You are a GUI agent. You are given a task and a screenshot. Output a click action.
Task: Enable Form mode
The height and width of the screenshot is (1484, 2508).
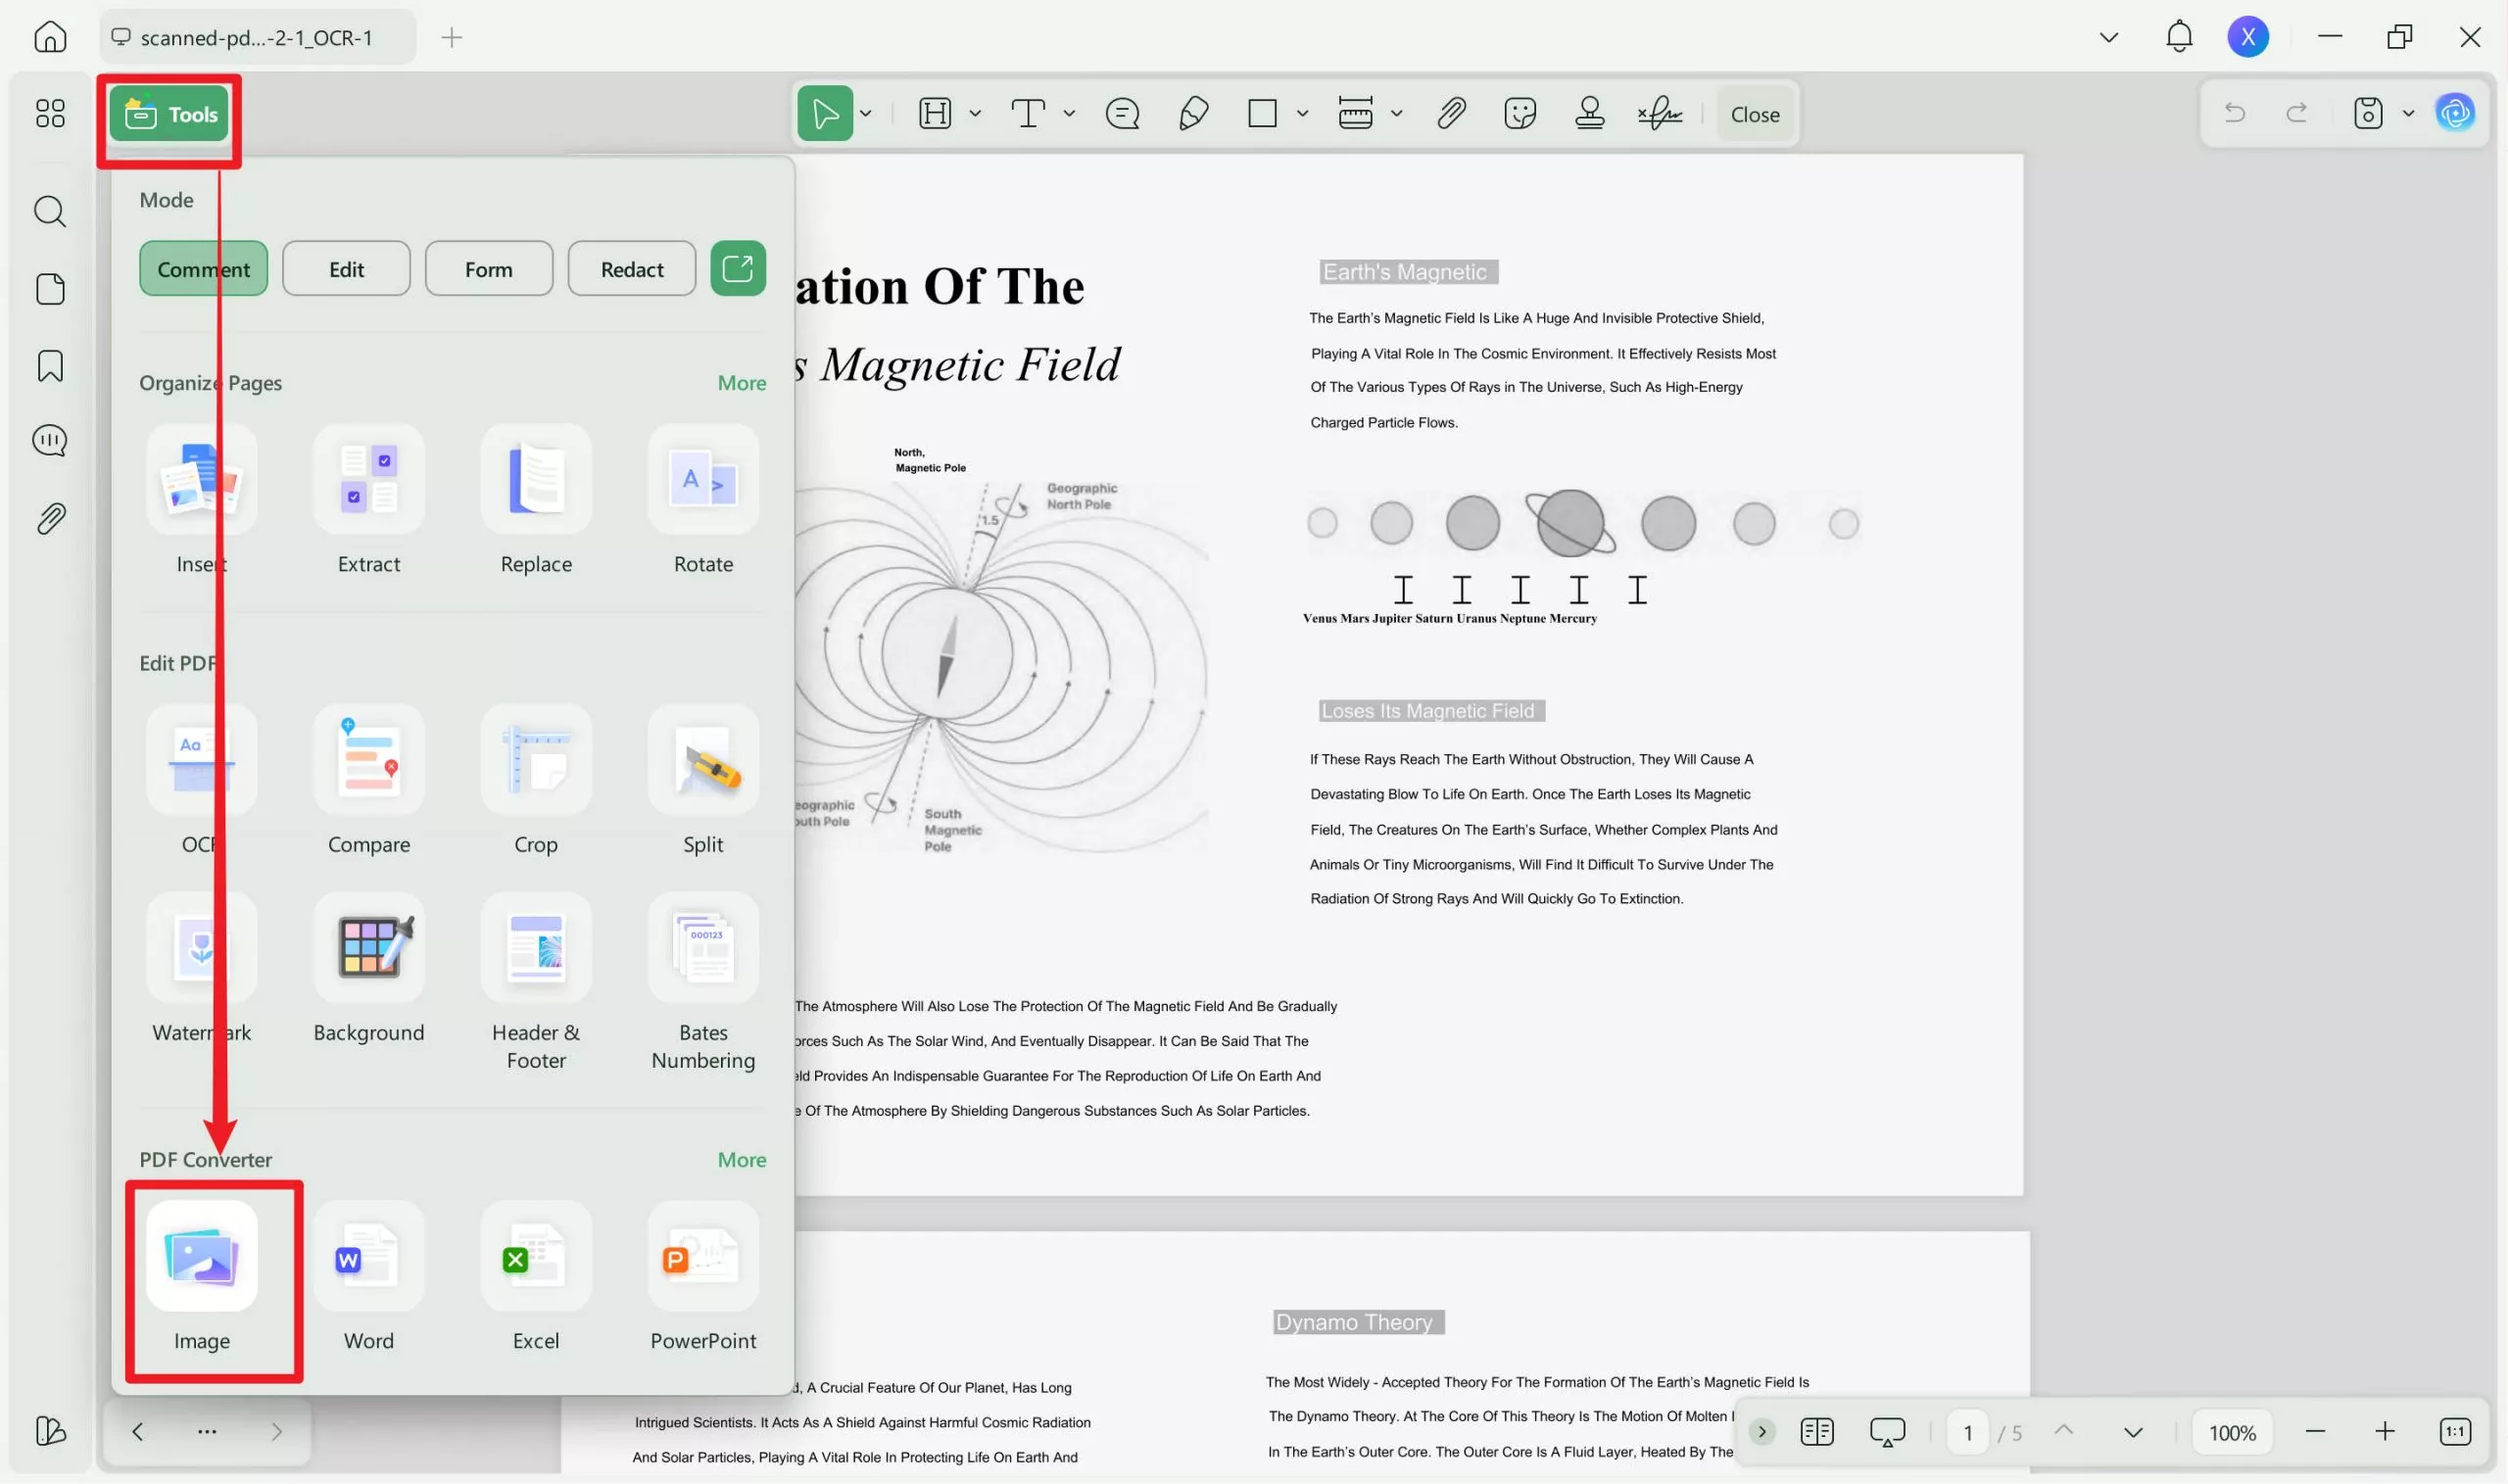click(x=489, y=268)
